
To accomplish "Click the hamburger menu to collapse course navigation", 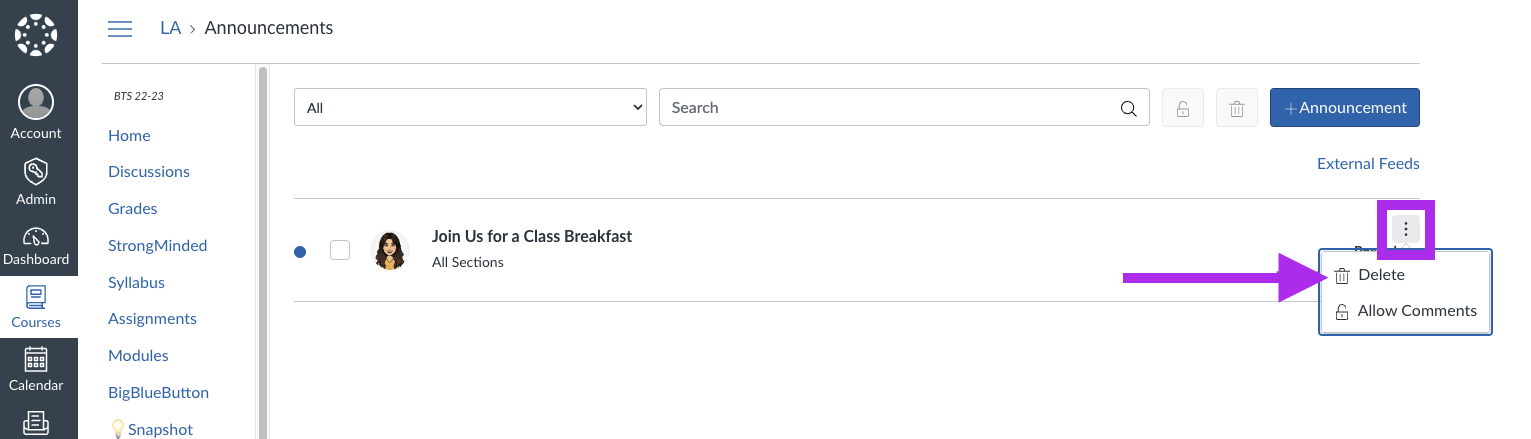I will (120, 28).
